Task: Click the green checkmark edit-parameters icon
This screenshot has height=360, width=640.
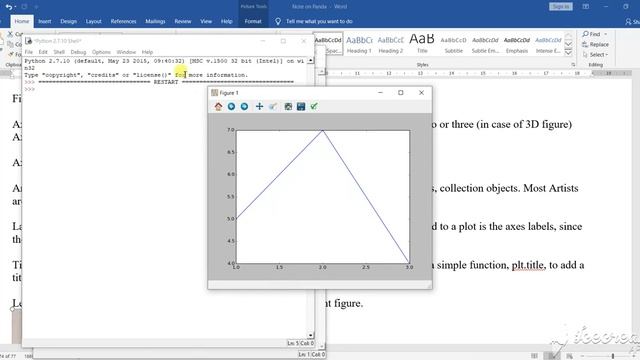Action: 314,107
